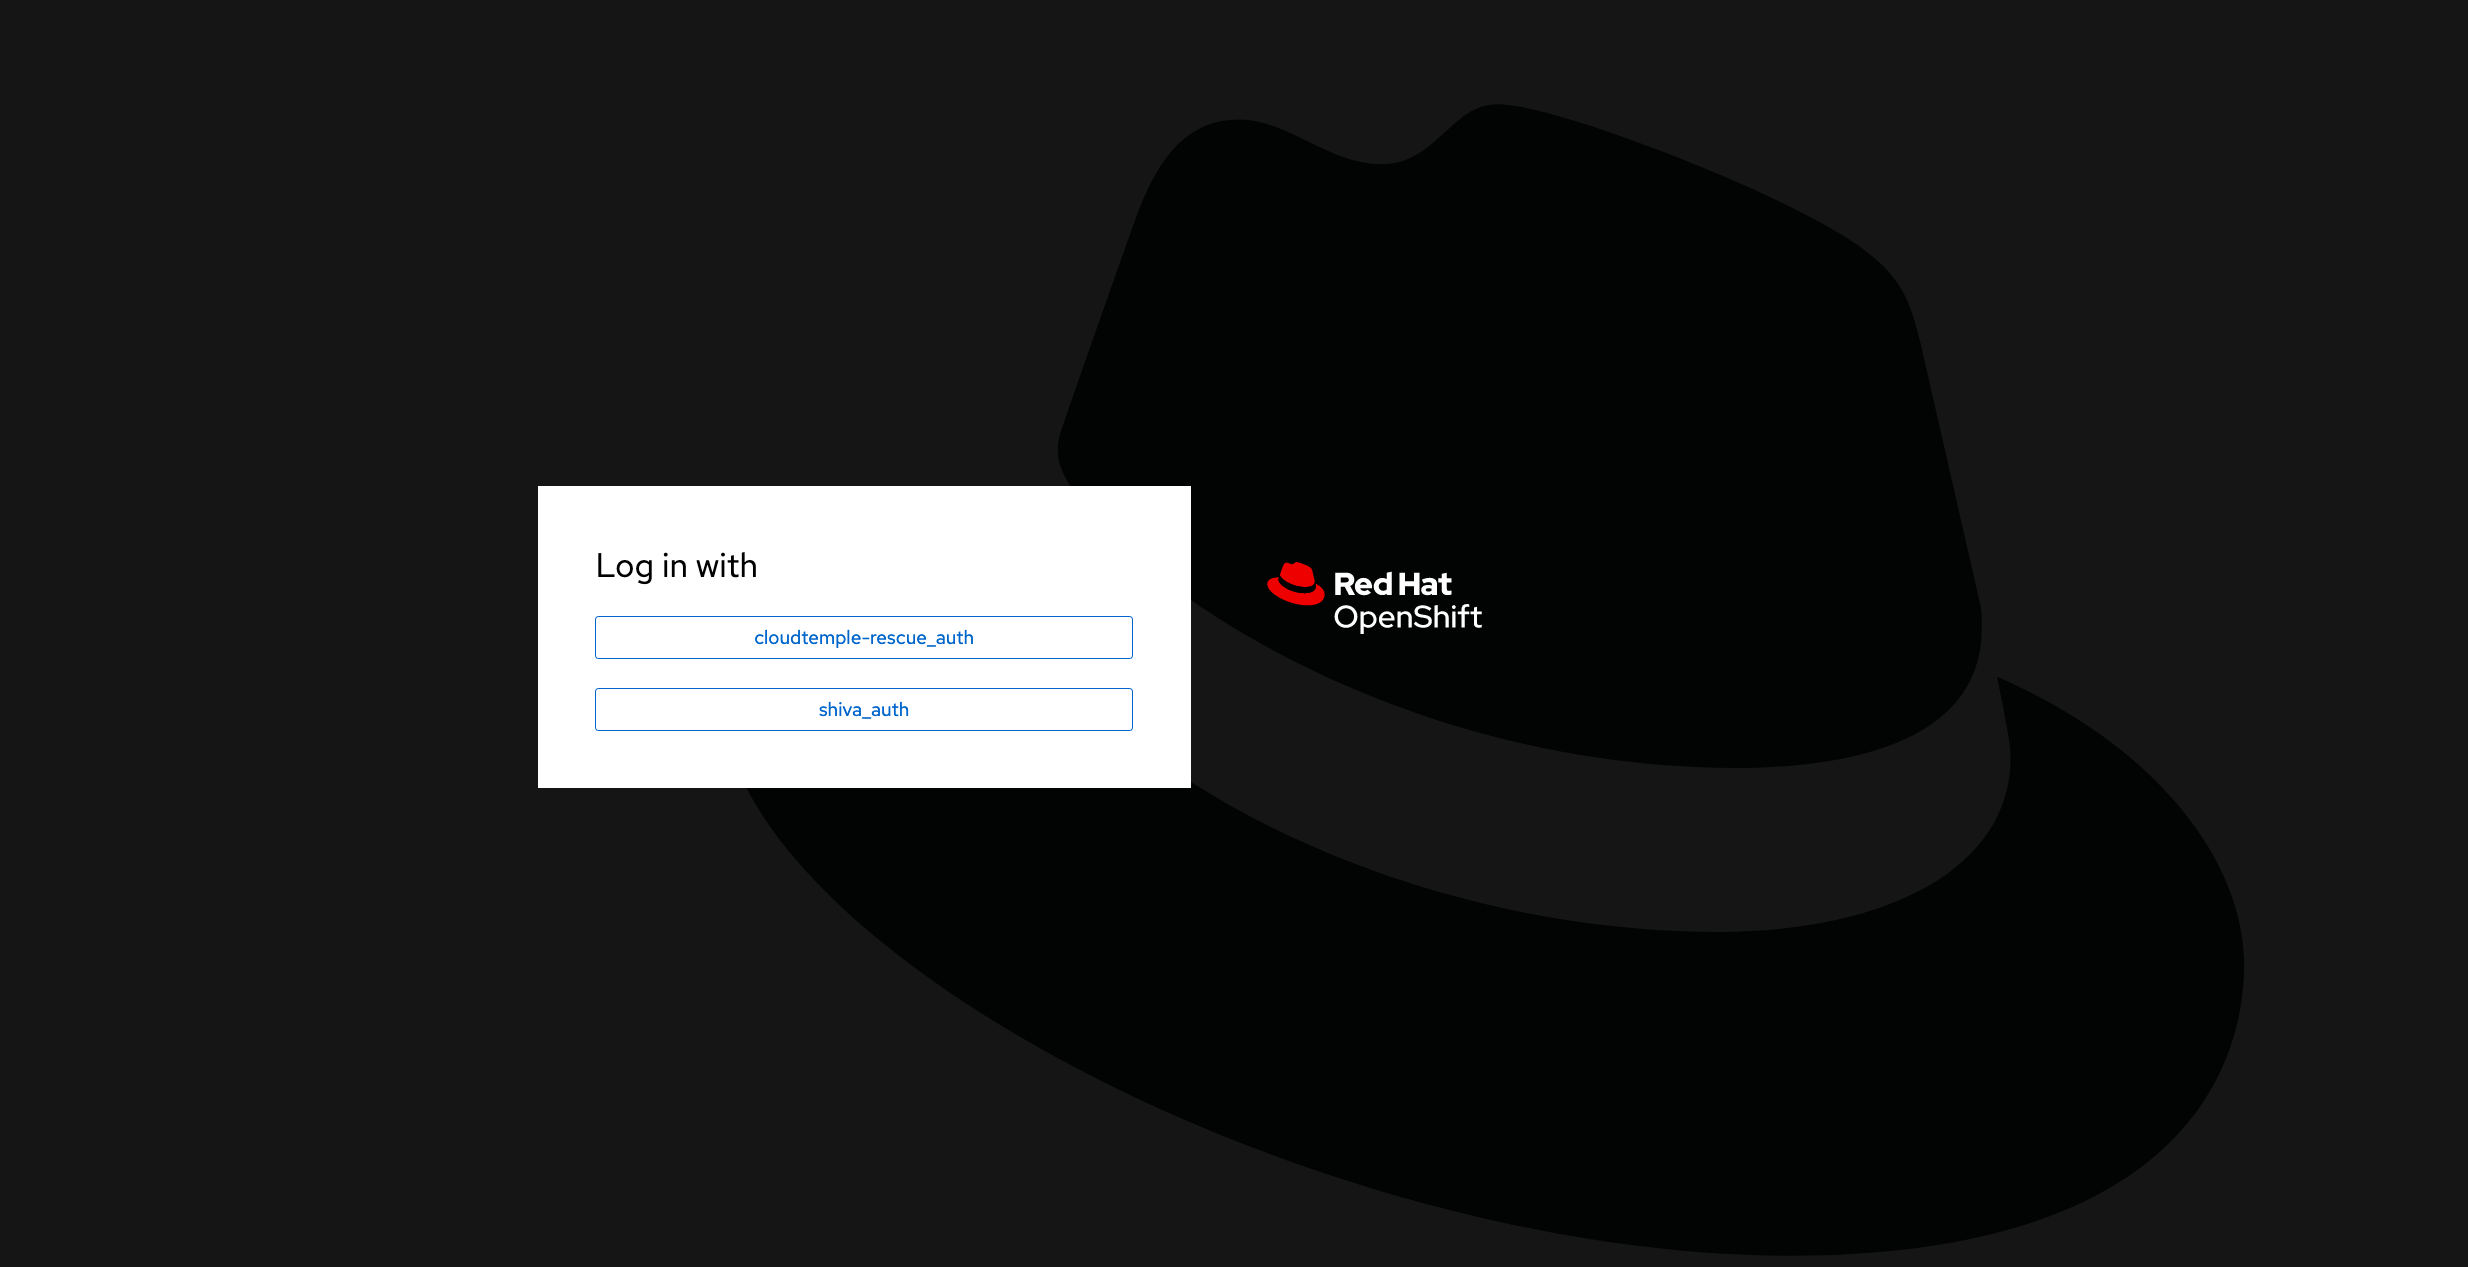Click the "Log in with" heading

coord(676,566)
